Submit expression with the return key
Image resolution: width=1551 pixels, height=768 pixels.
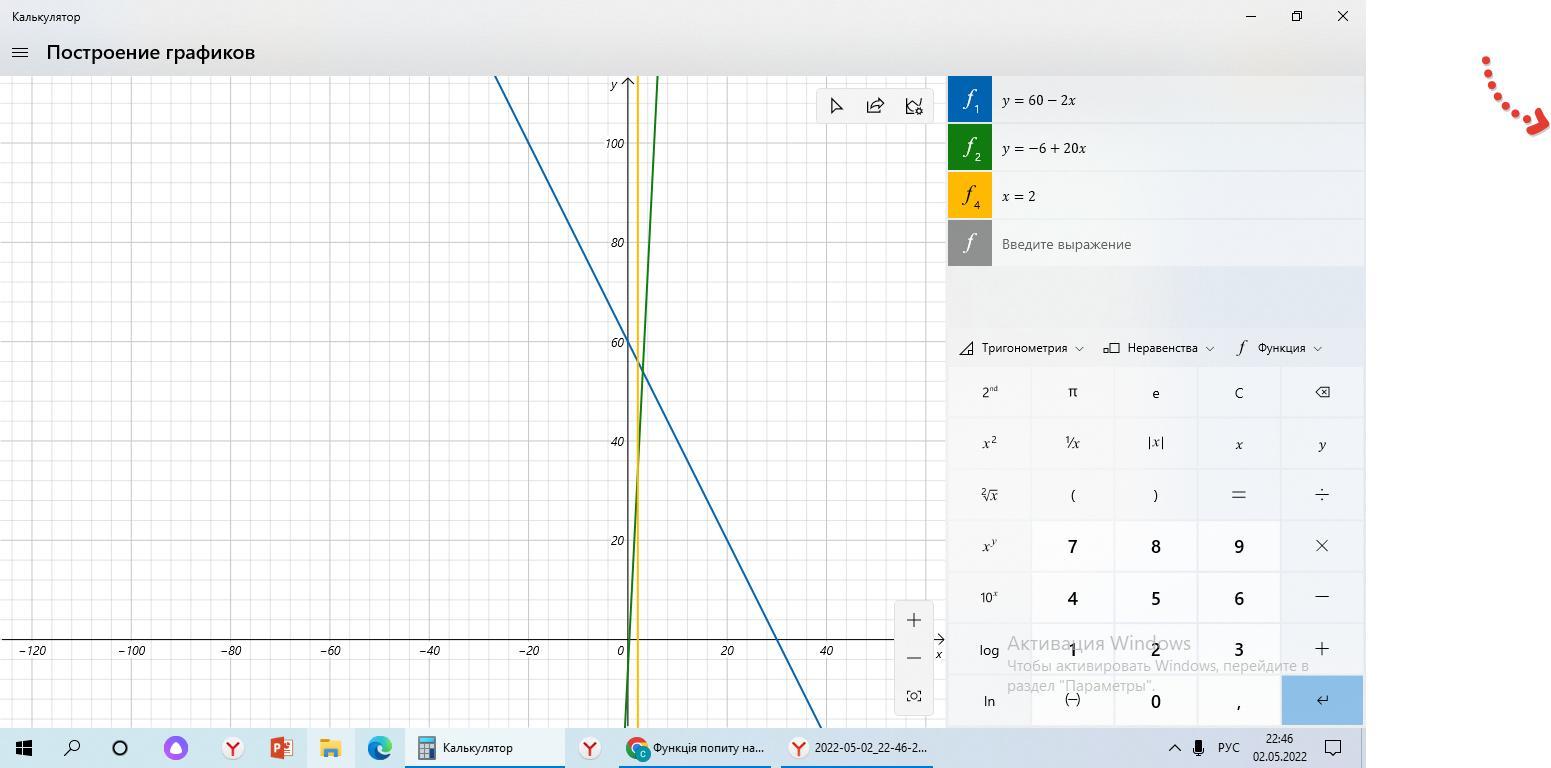coord(1322,700)
